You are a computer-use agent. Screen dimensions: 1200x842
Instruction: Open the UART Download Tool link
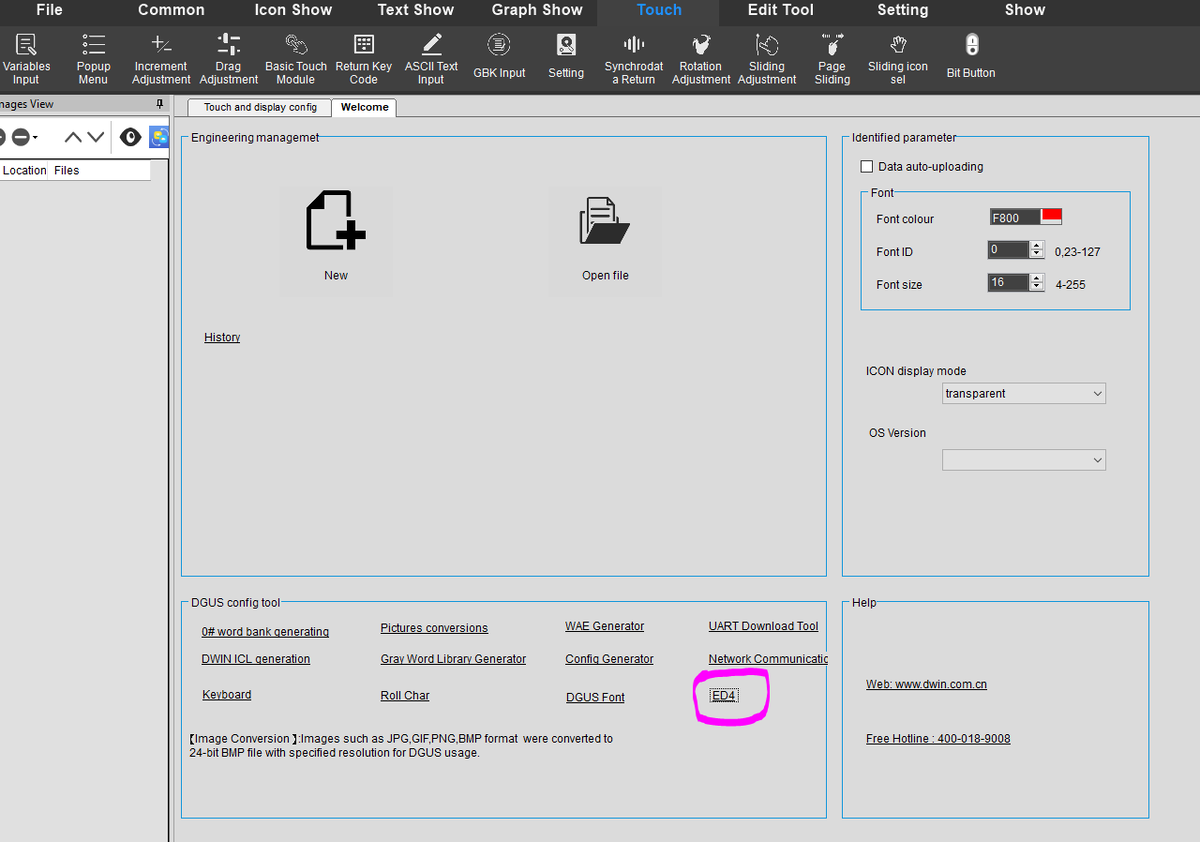[764, 626]
